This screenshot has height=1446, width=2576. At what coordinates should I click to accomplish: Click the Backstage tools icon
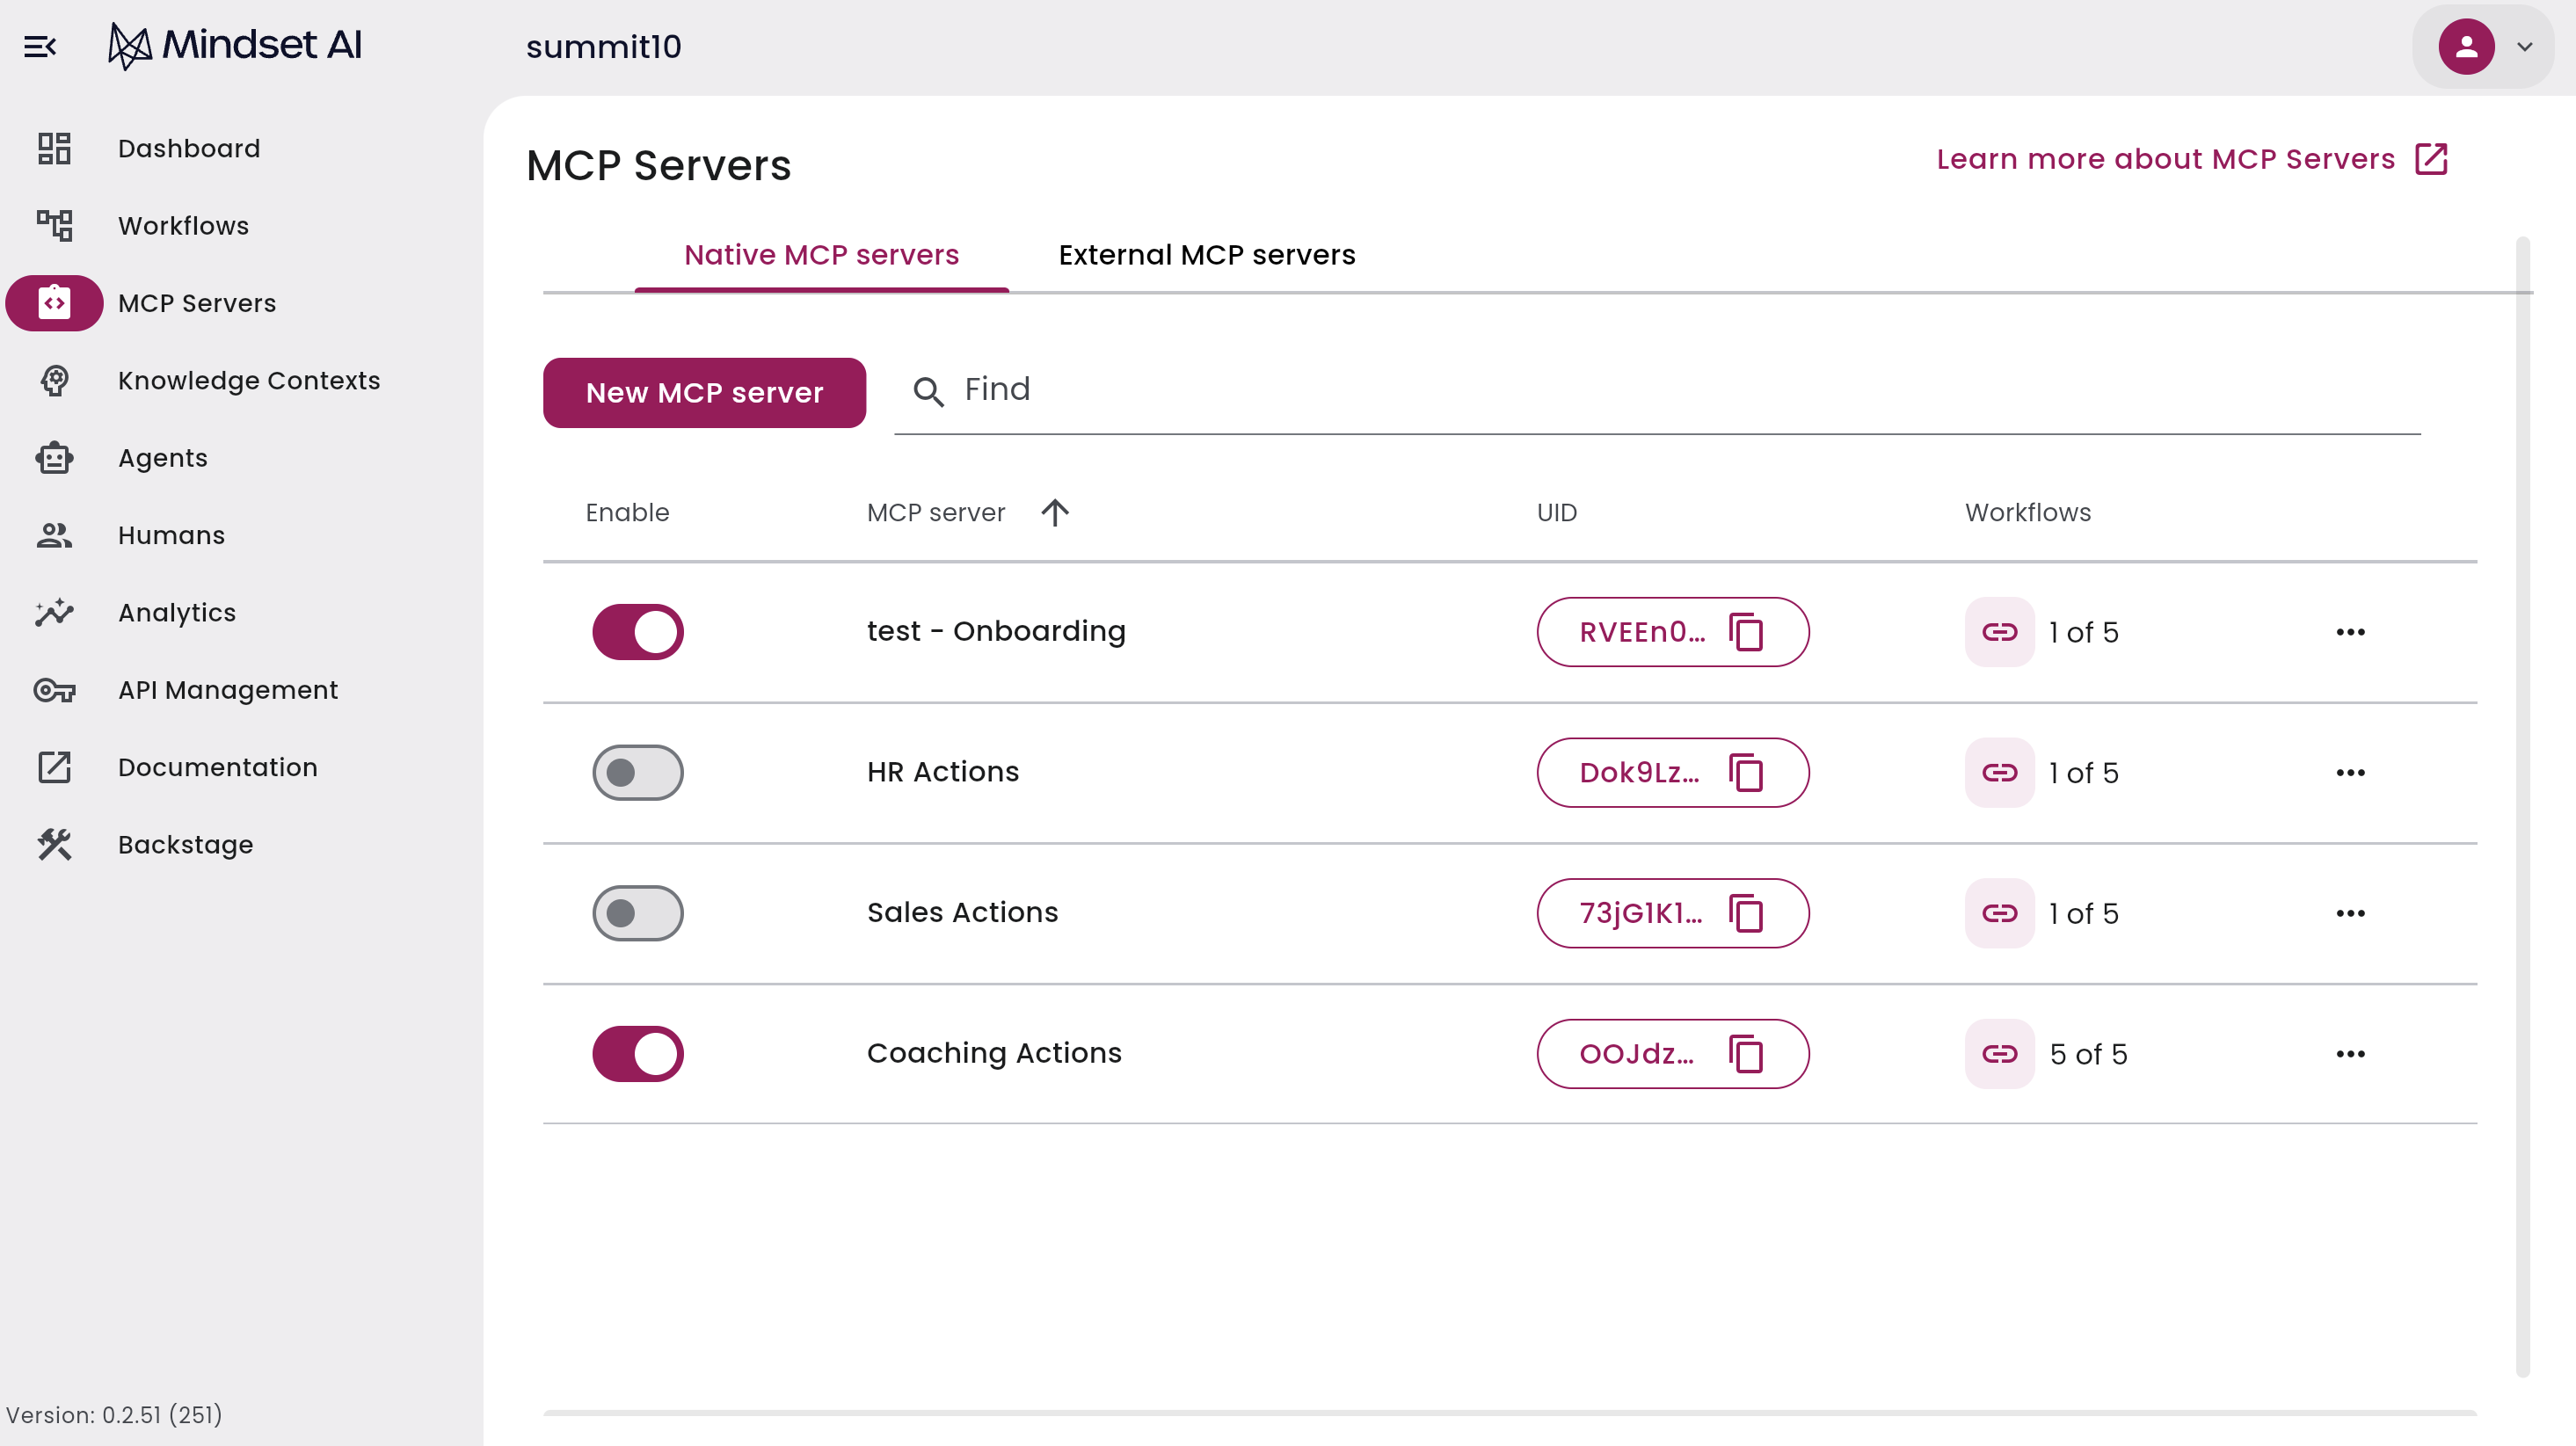pyautogui.click(x=54, y=844)
